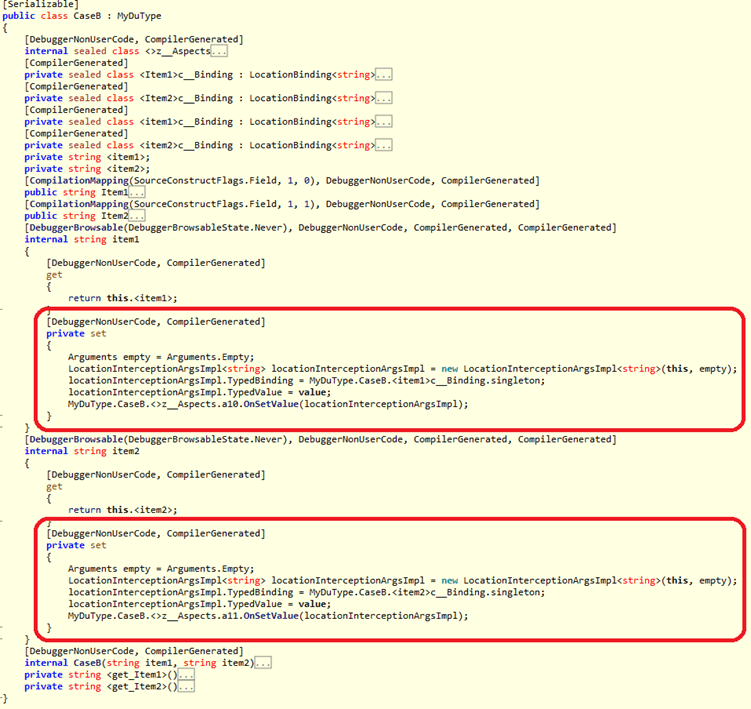The height and width of the screenshot is (709, 751).
Task: Expand the collapsed <Item1>c__Binding class body
Action: point(384,75)
